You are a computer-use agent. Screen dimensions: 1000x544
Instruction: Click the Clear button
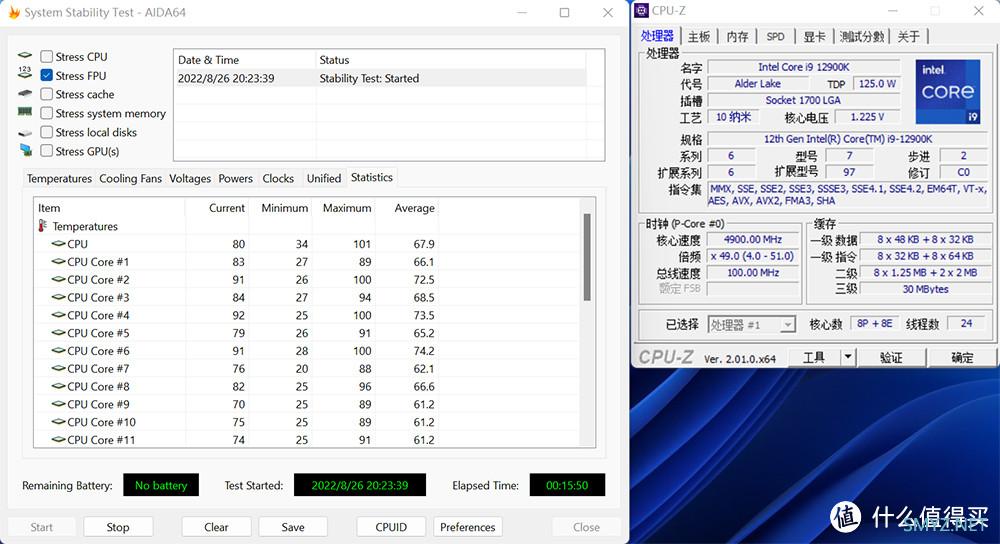click(216, 527)
